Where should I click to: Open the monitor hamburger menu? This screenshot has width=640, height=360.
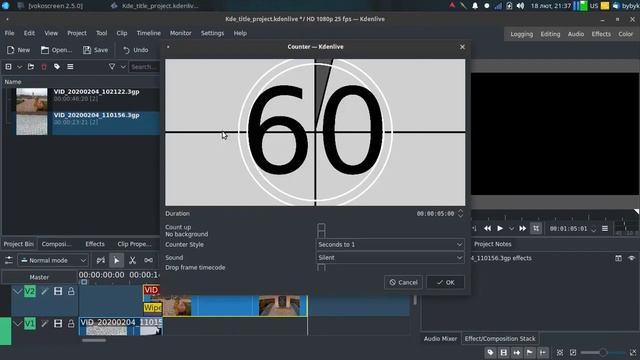(605, 229)
